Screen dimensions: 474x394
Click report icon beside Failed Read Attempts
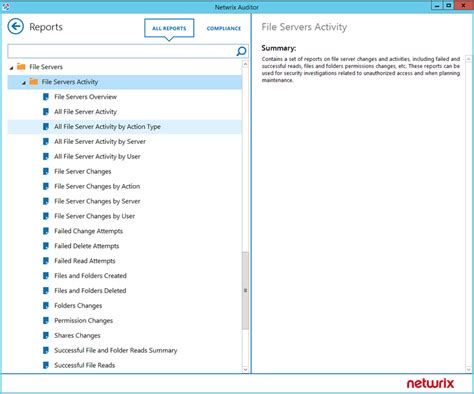[46, 261]
